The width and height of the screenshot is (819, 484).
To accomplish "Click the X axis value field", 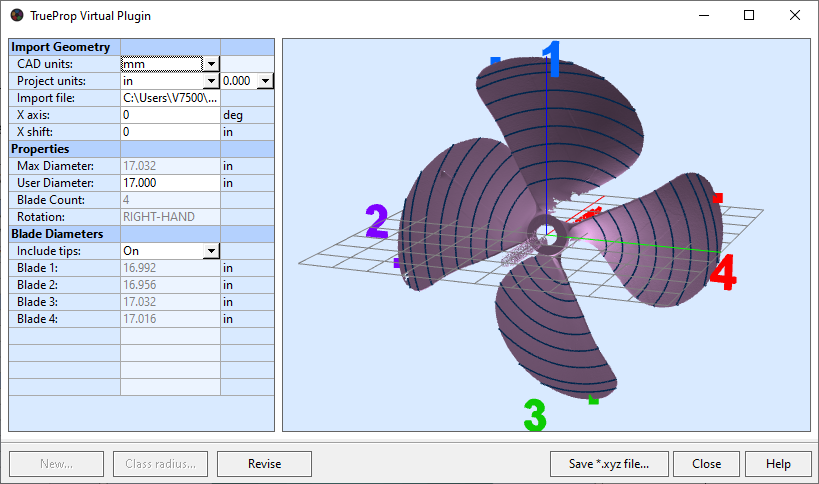I will click(169, 115).
